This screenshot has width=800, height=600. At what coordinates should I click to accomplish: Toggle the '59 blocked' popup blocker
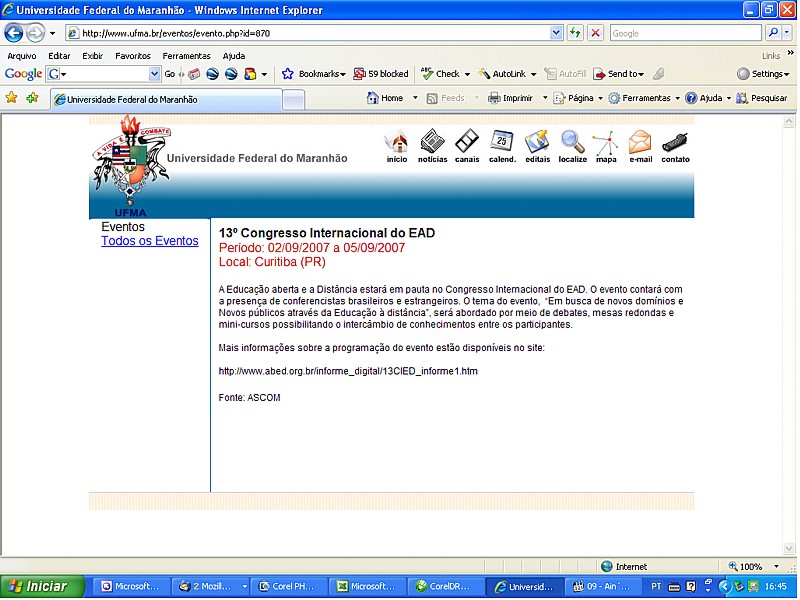point(381,74)
